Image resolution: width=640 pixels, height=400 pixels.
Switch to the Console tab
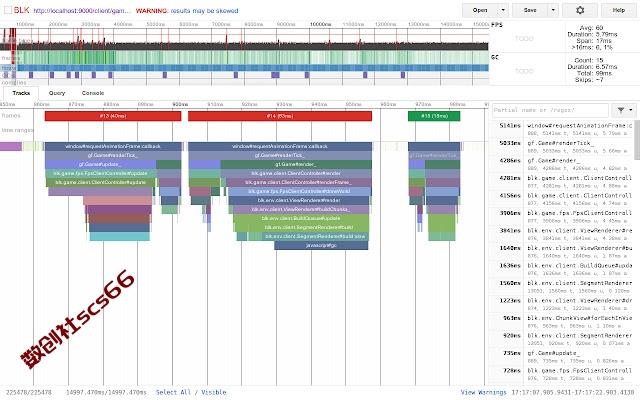pos(93,93)
